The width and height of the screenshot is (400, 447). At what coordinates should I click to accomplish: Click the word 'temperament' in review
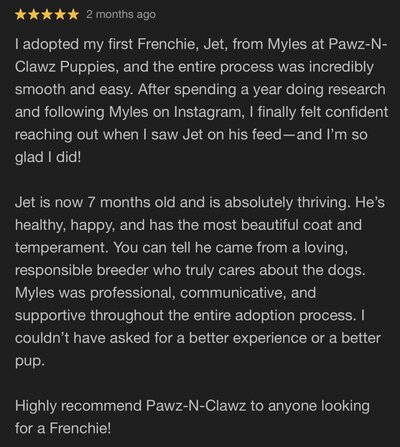click(59, 248)
